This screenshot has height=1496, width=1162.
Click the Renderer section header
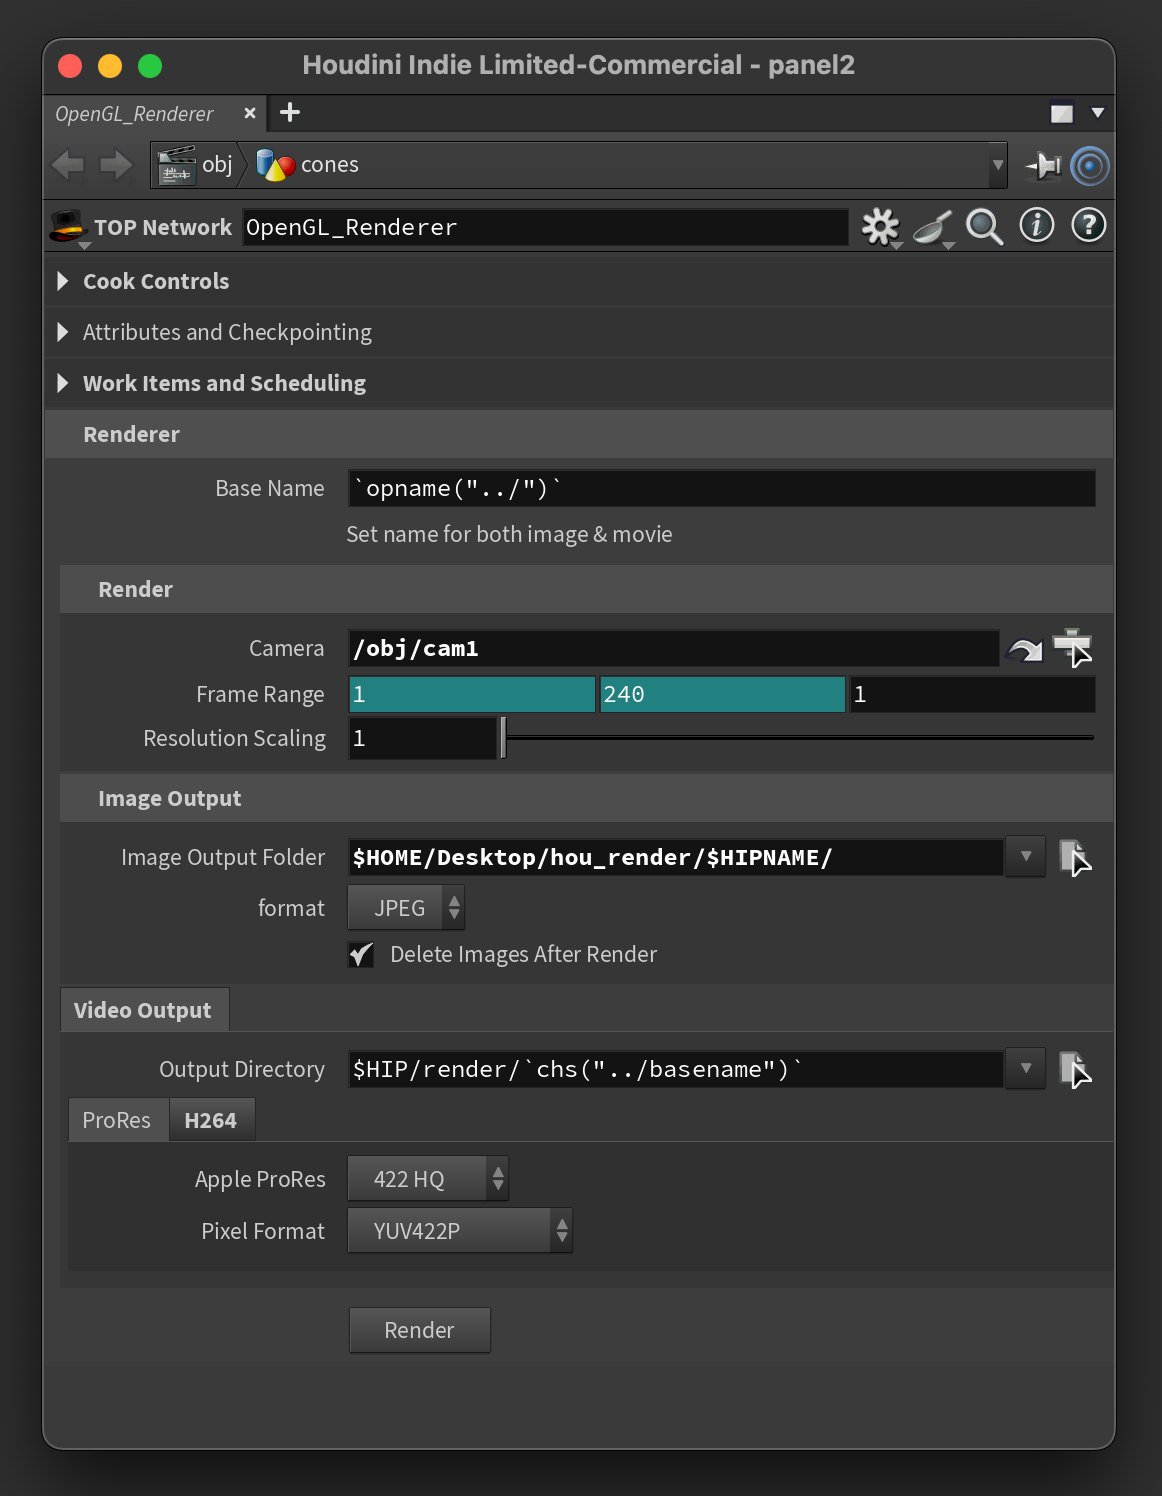pos(578,434)
